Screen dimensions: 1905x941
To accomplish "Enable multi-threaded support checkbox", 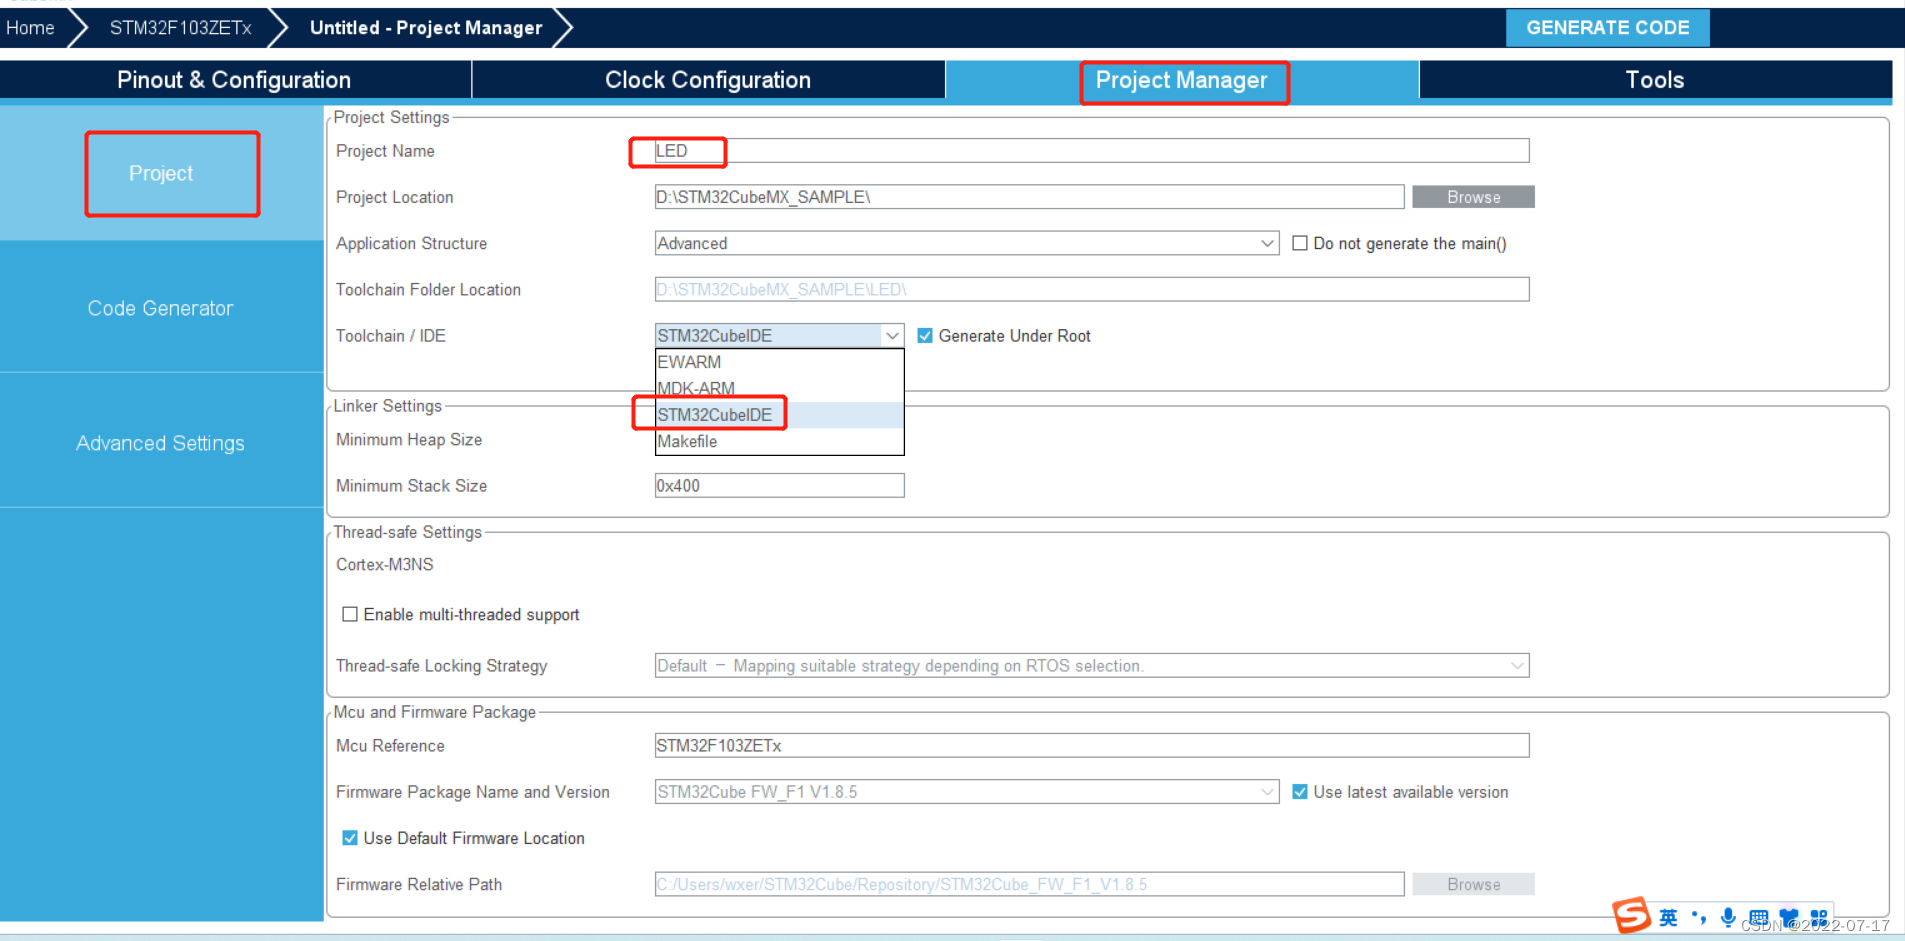I will point(350,614).
